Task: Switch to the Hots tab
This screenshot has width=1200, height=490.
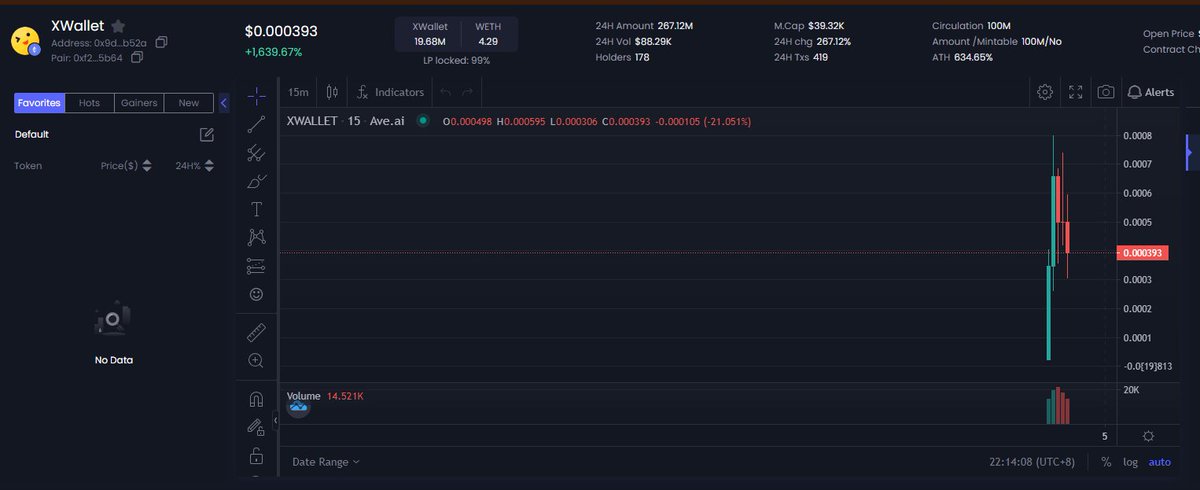Action: [89, 103]
